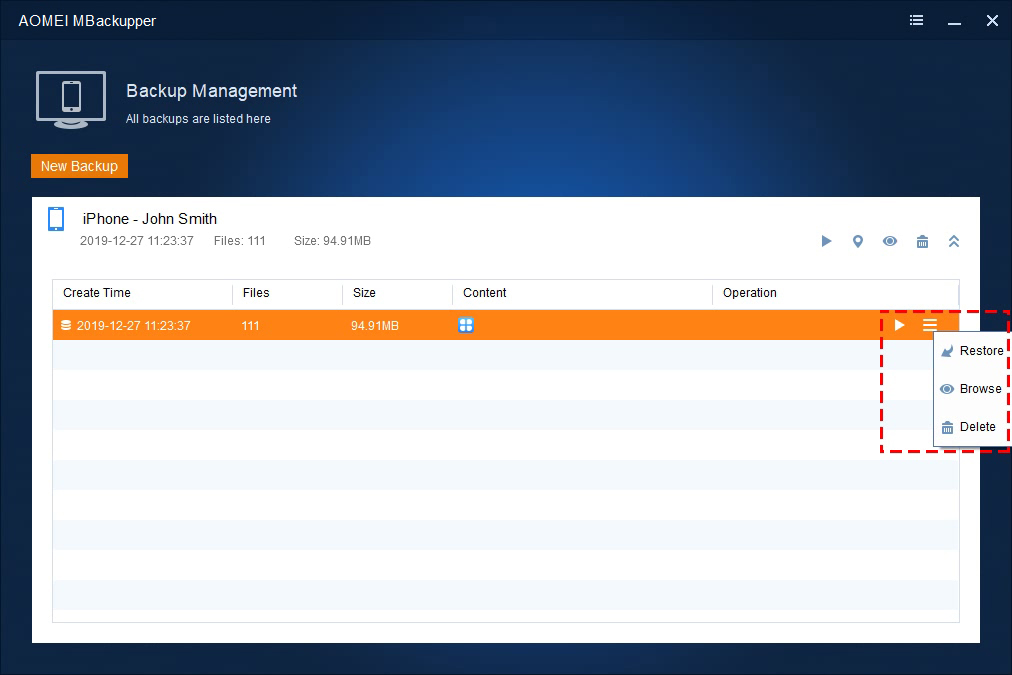Browse backup with the eye icon in header

pos(890,241)
